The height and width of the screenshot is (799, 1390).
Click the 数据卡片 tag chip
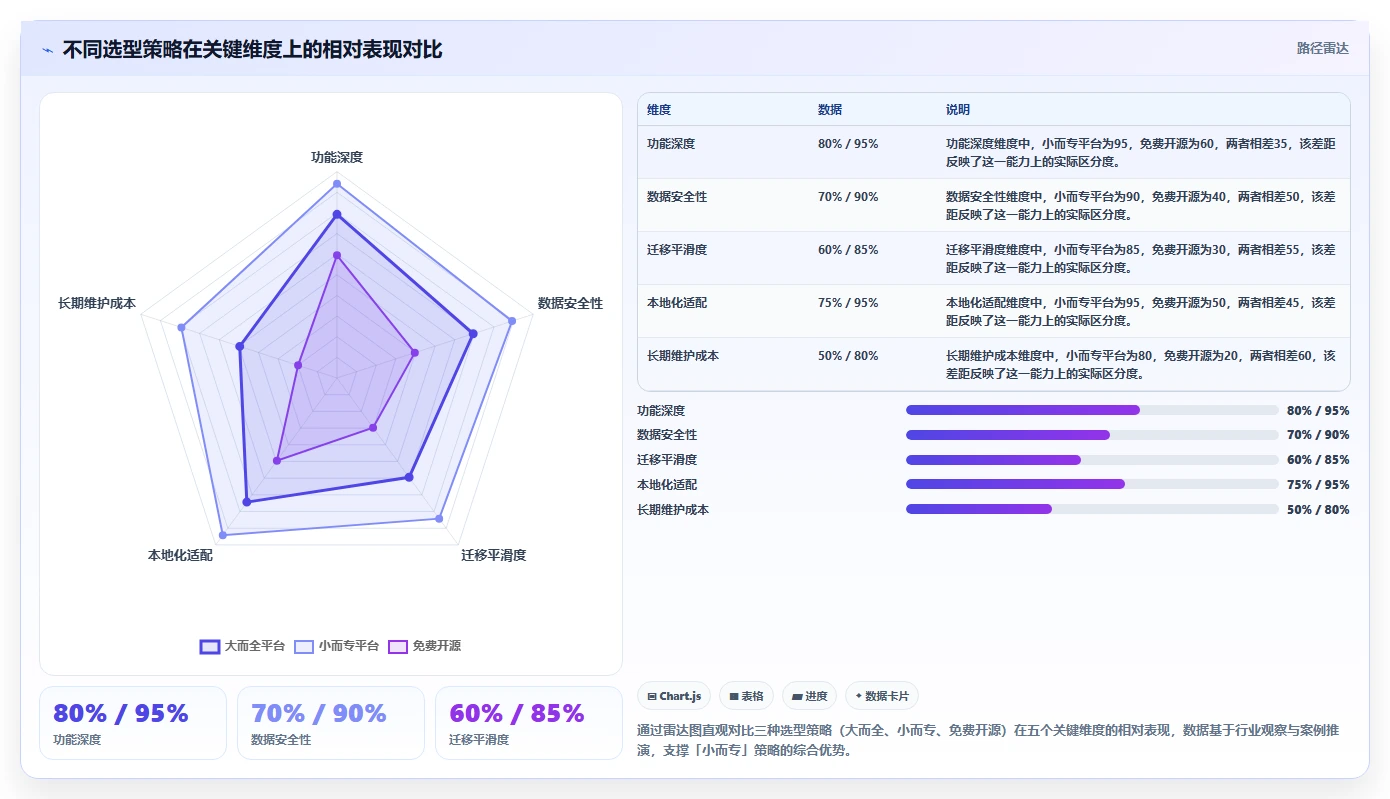point(882,696)
